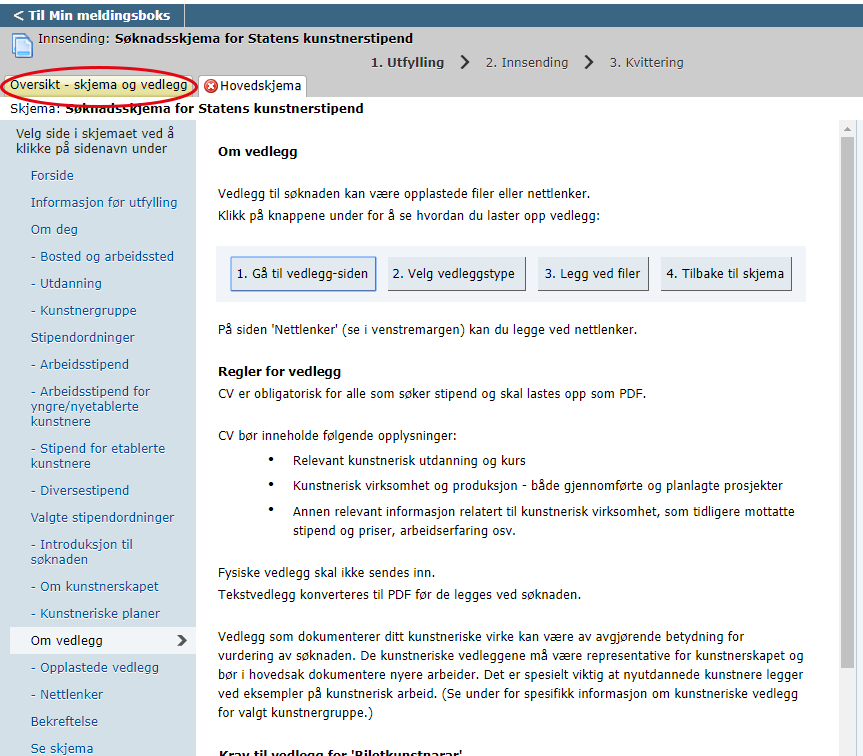Go back via Til Min meldingsboks
The height and width of the screenshot is (756, 863).
tap(92, 15)
